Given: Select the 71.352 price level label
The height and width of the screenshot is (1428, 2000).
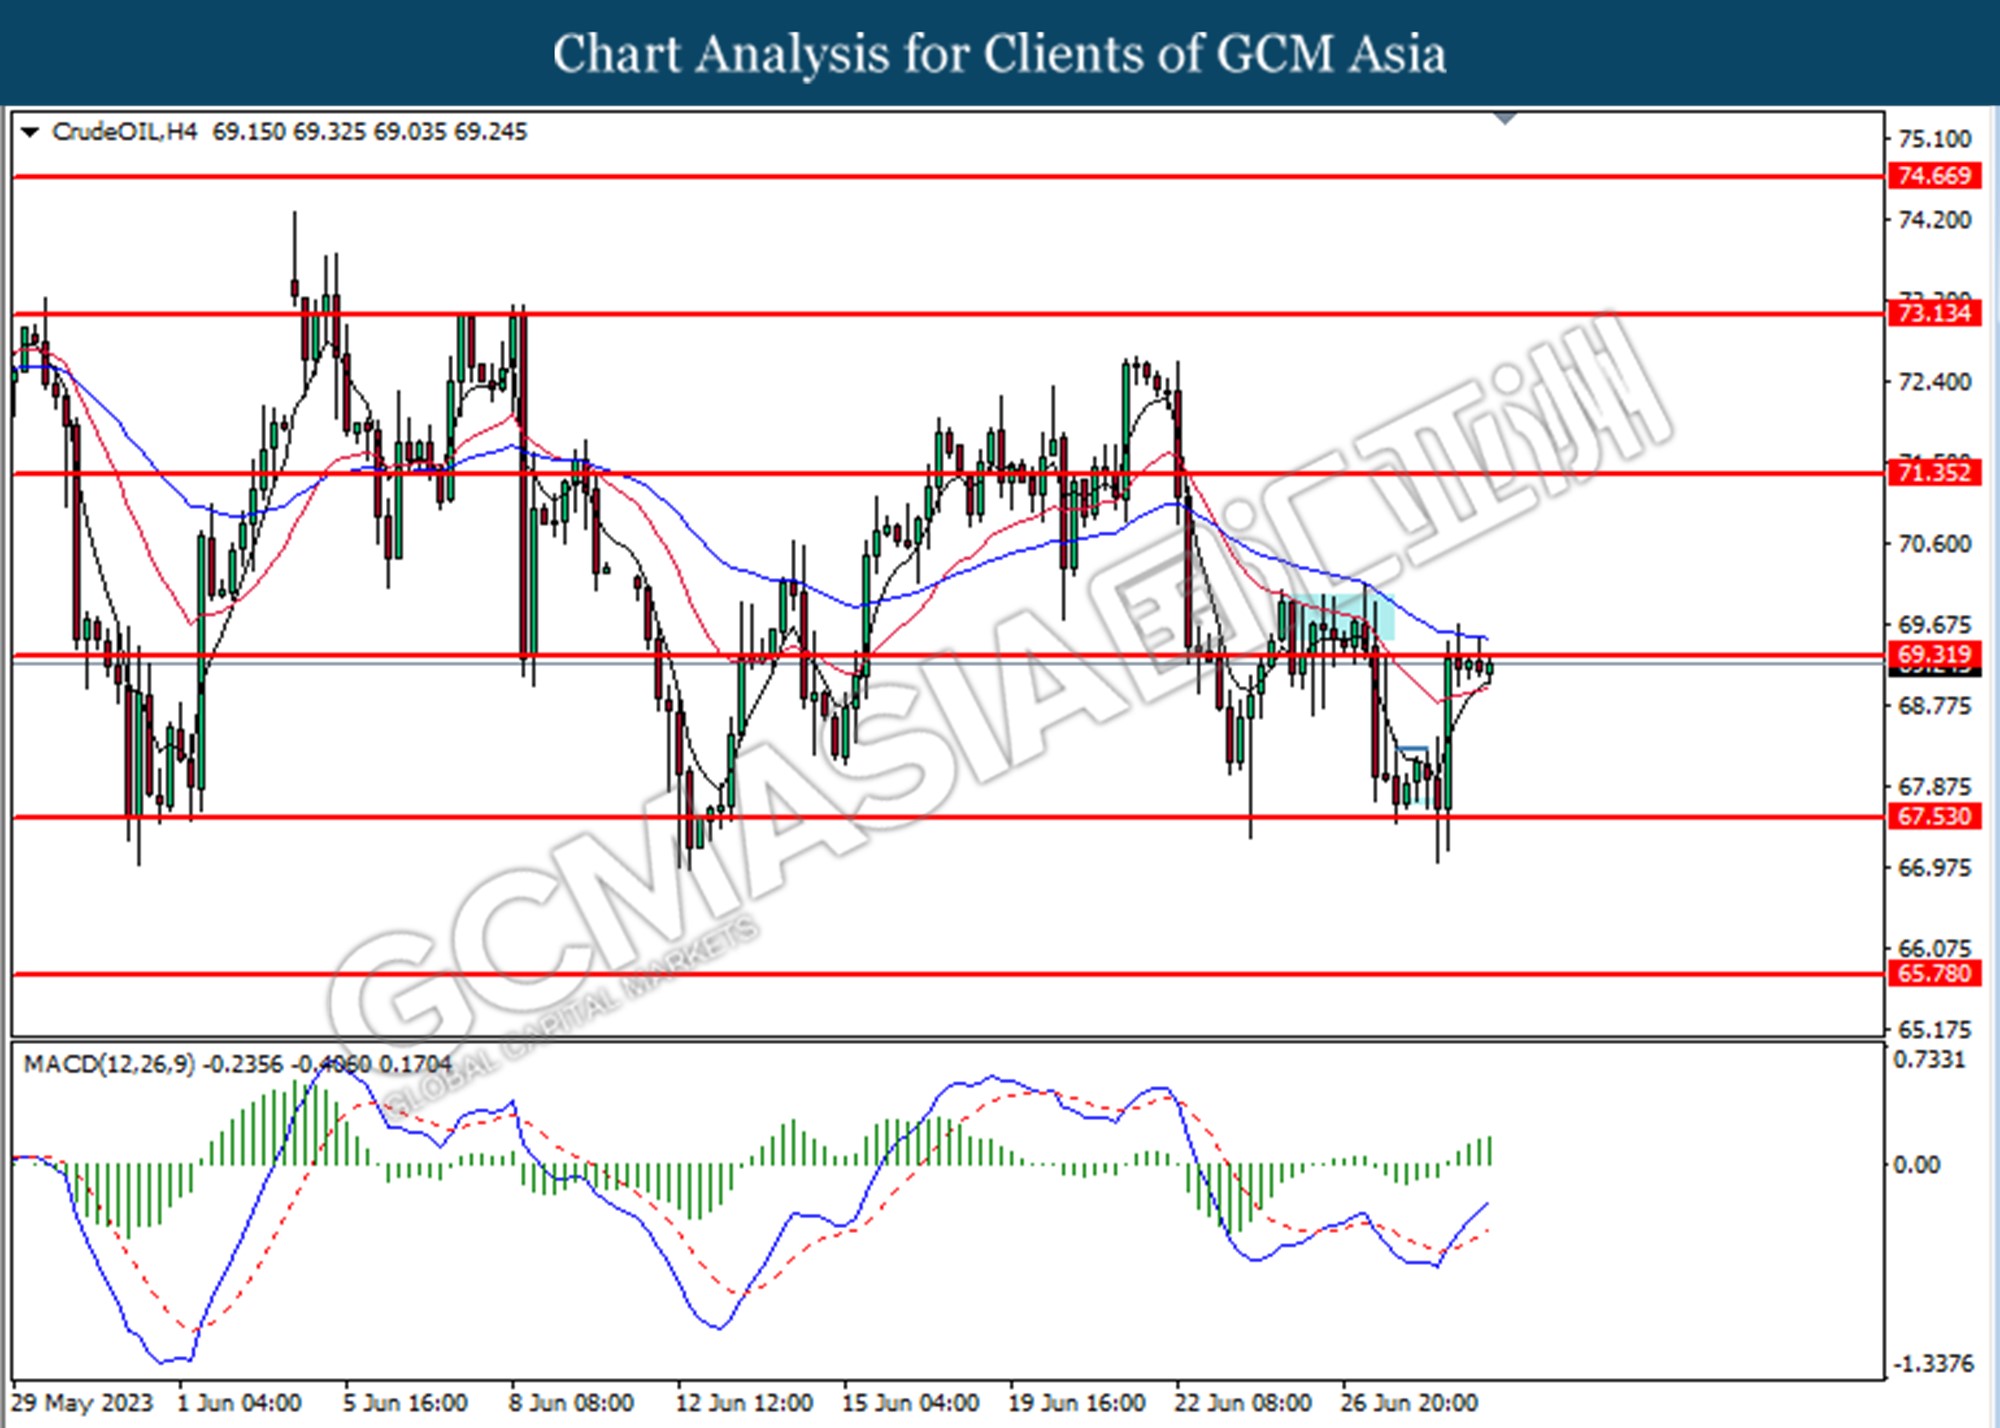Looking at the screenshot, I should 1934,472.
